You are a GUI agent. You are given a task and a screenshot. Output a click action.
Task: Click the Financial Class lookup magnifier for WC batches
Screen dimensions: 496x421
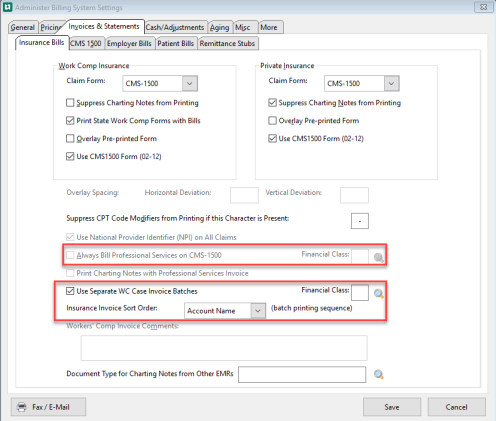(x=379, y=294)
